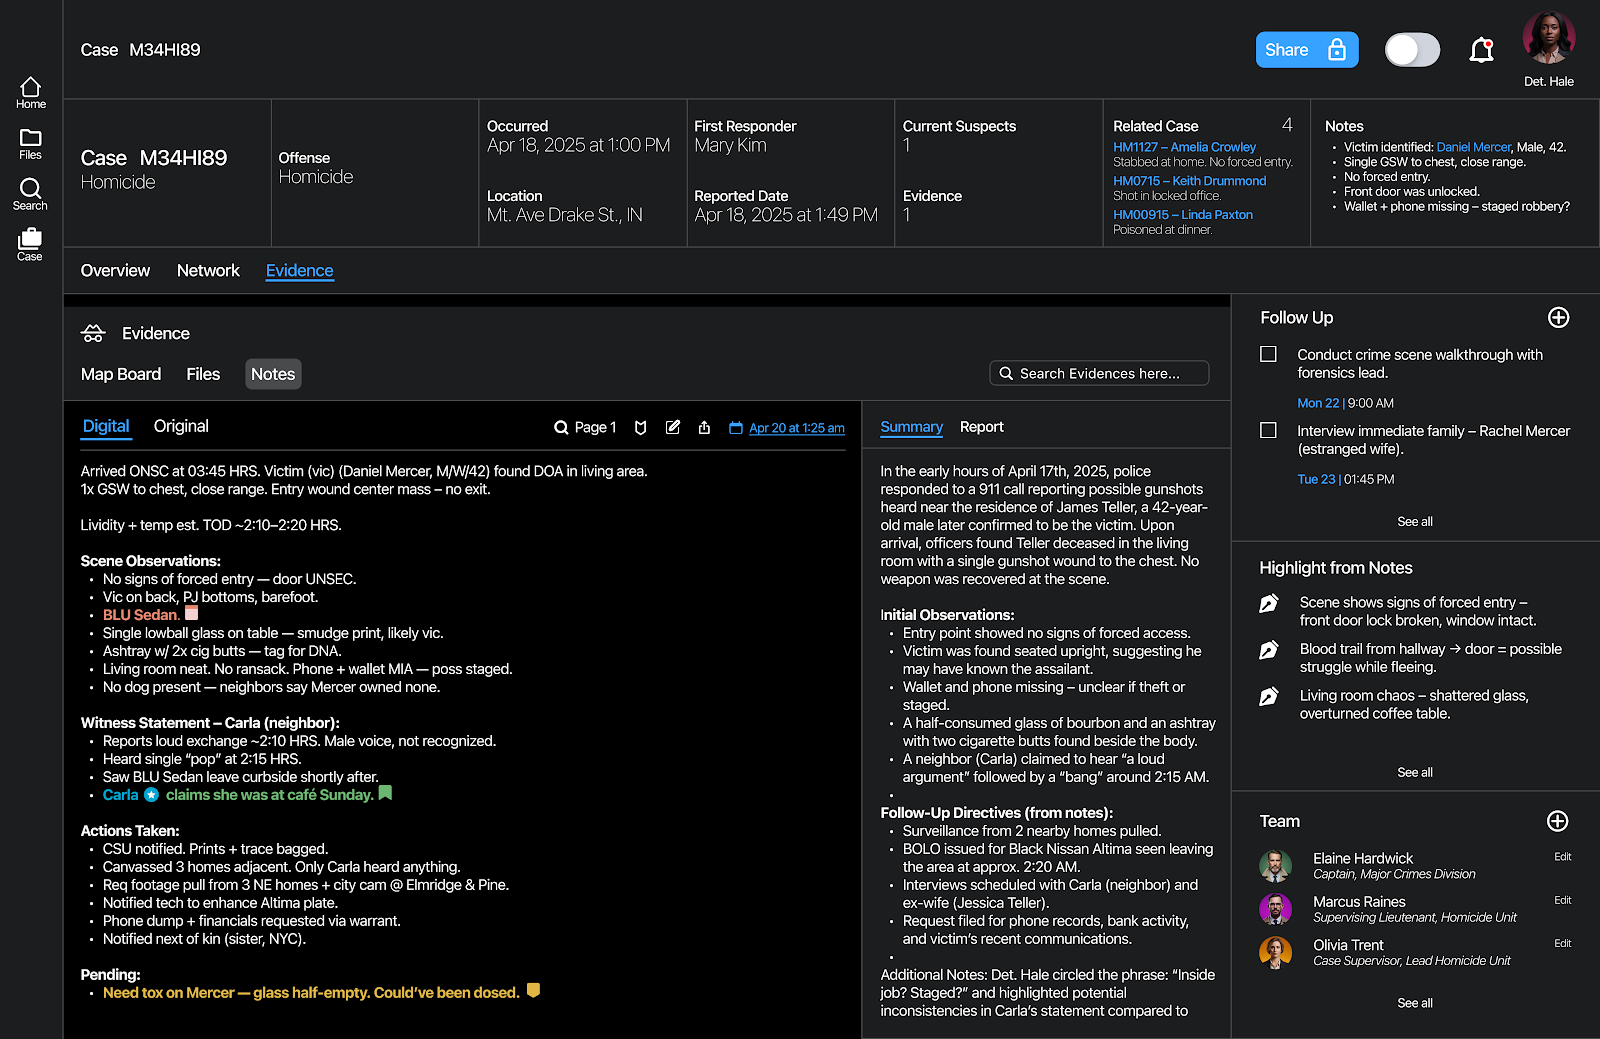Check the crime scene walkthrough follow-up
The height and width of the screenshot is (1039, 1600).
(1268, 354)
